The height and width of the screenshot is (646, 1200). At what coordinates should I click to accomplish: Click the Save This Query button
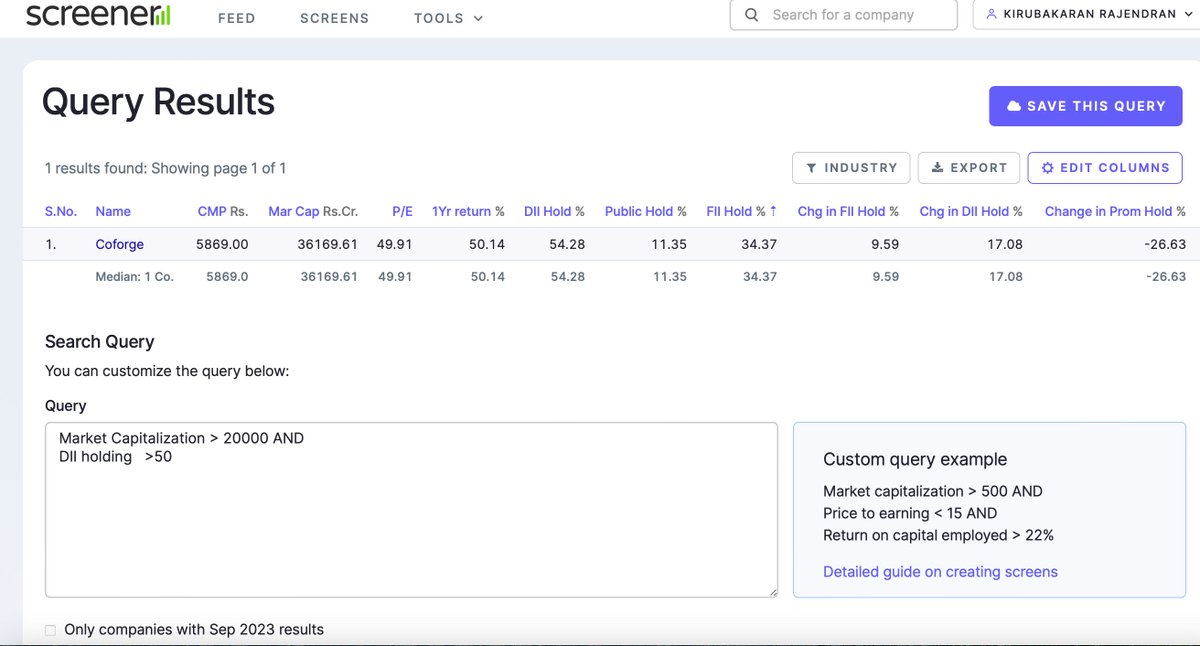point(1086,106)
